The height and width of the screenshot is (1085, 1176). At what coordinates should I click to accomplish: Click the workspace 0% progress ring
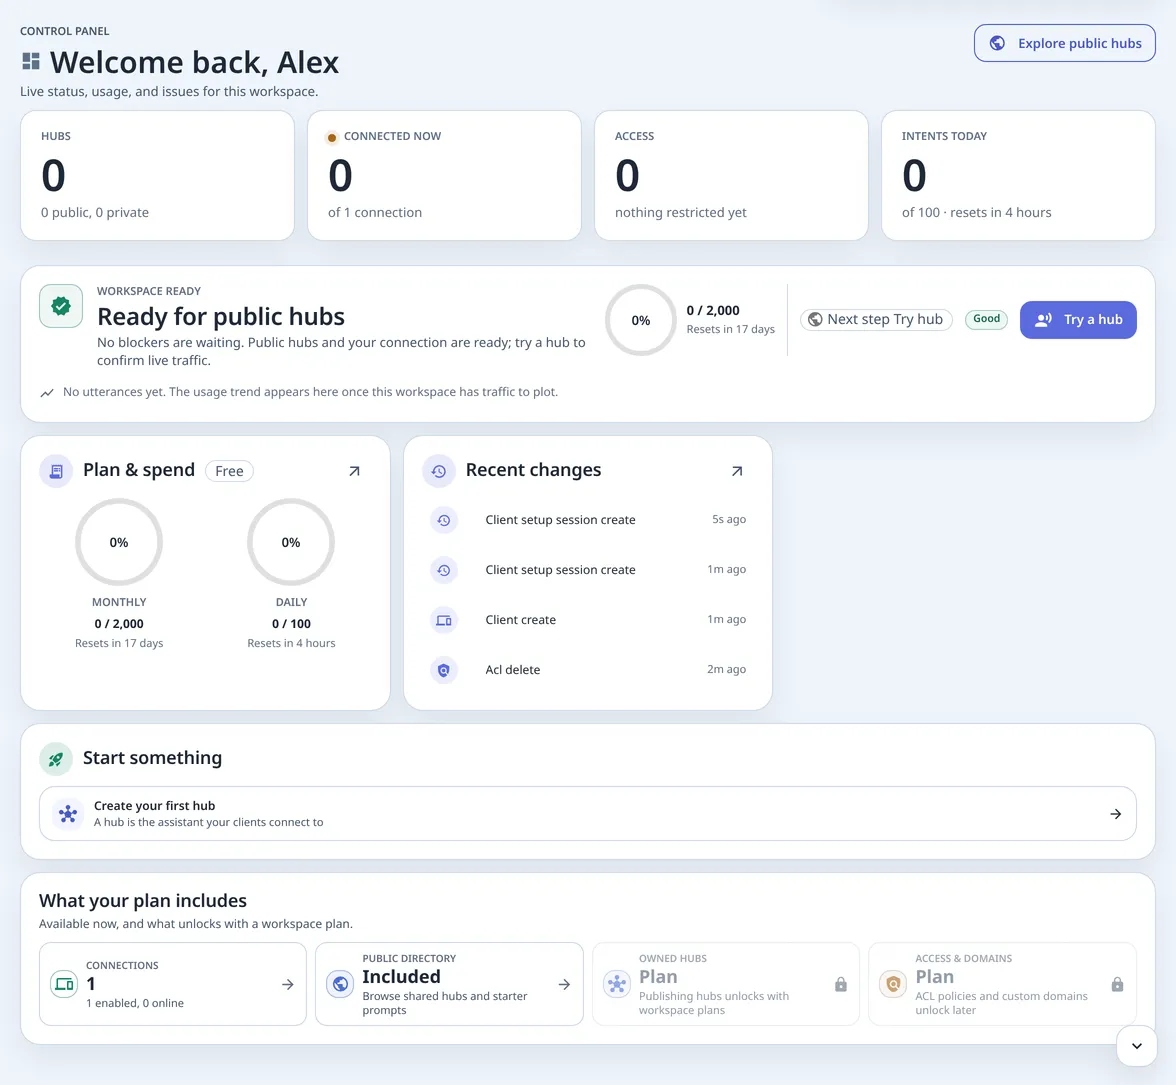[x=641, y=320]
